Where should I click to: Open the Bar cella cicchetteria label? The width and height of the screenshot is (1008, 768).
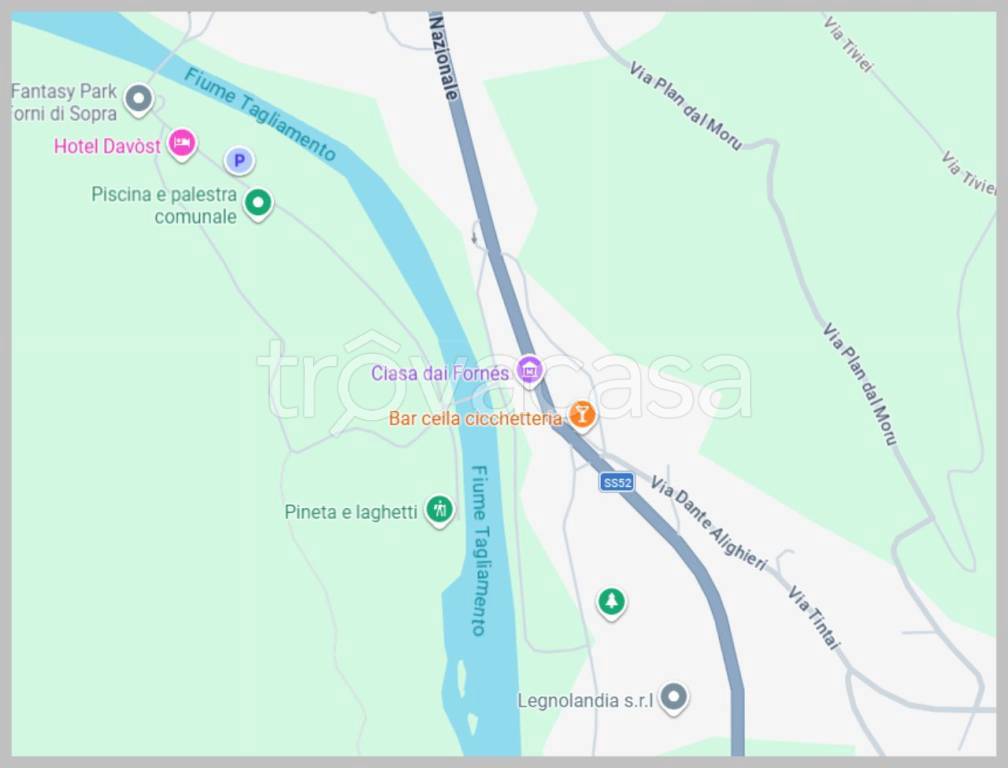(475, 419)
